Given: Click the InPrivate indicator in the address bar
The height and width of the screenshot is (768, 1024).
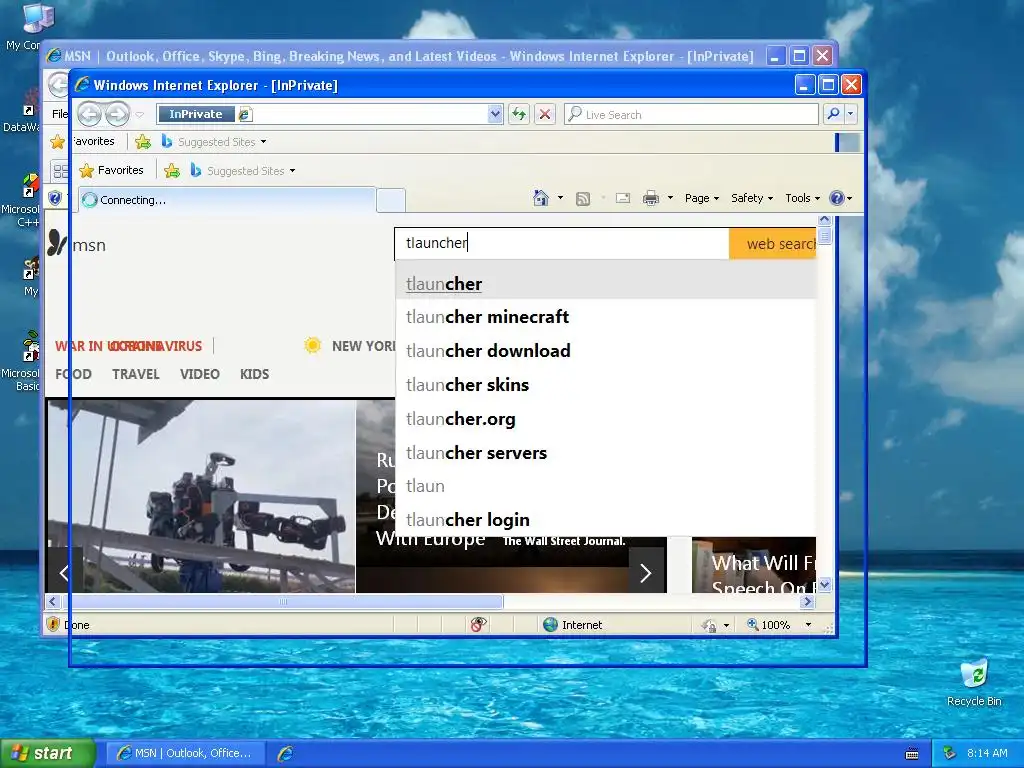Looking at the screenshot, I should (195, 114).
